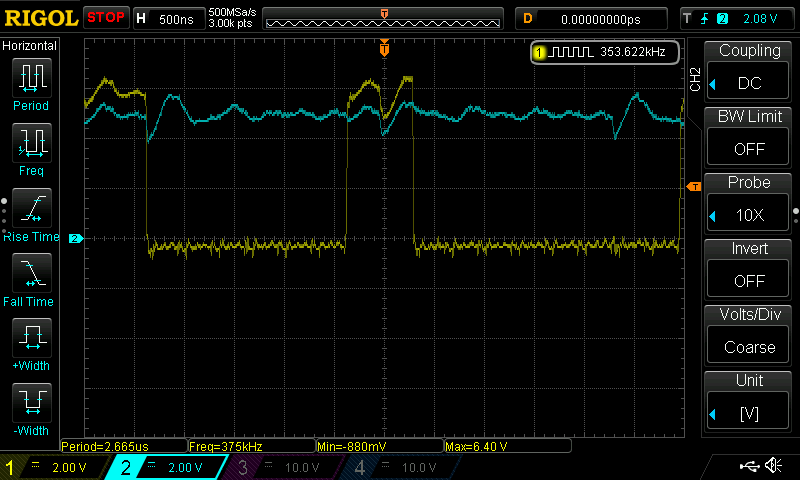Select channel 1 tab at 2.00 V
Viewport: 800px width, 480px height.
tap(53, 467)
